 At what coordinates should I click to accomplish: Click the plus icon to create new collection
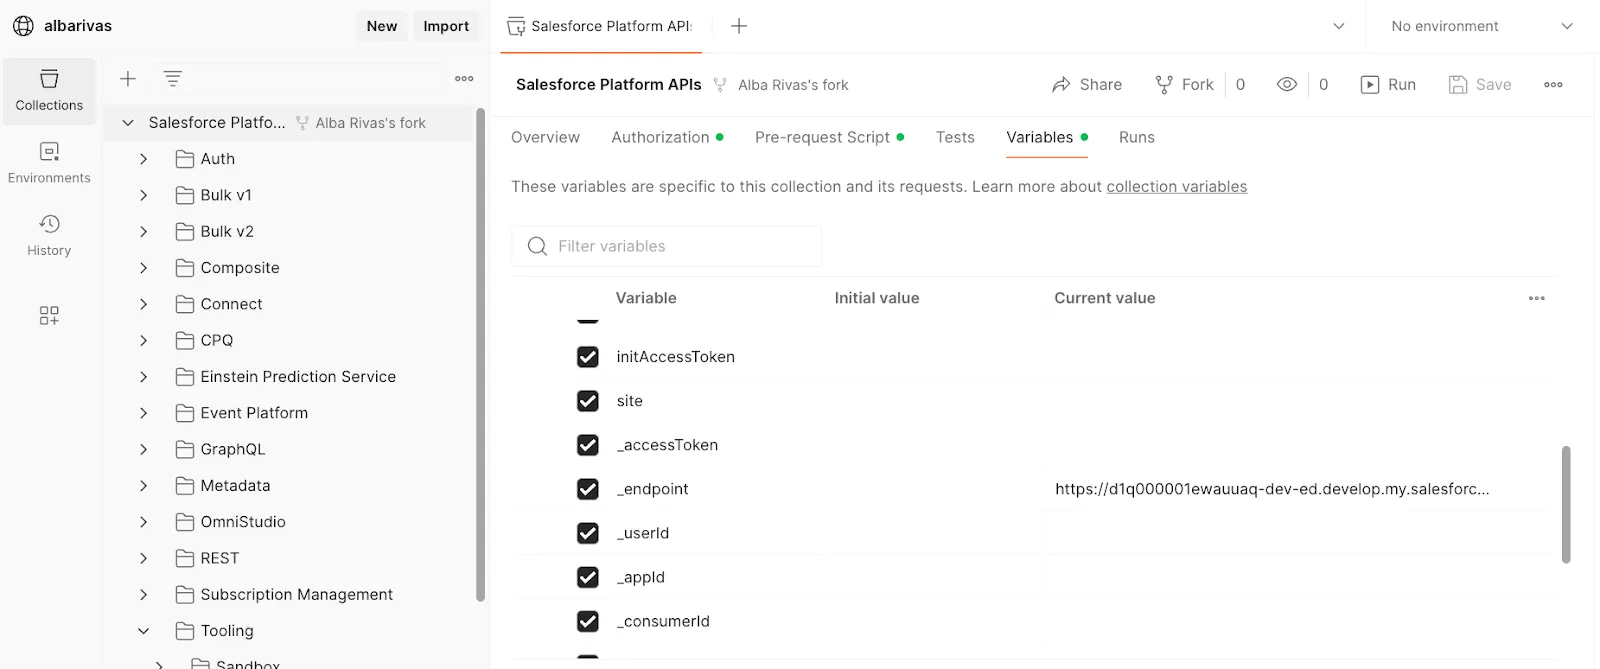tap(128, 79)
